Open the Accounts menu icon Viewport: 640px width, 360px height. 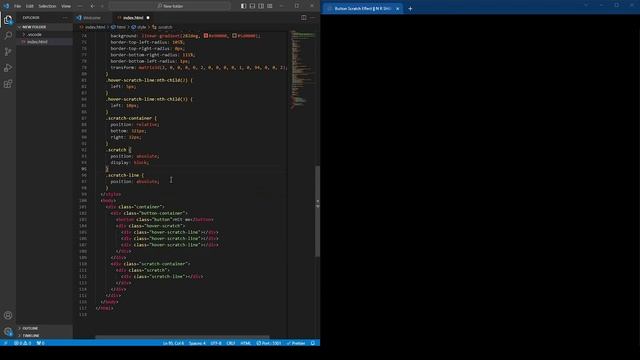coord(8,315)
